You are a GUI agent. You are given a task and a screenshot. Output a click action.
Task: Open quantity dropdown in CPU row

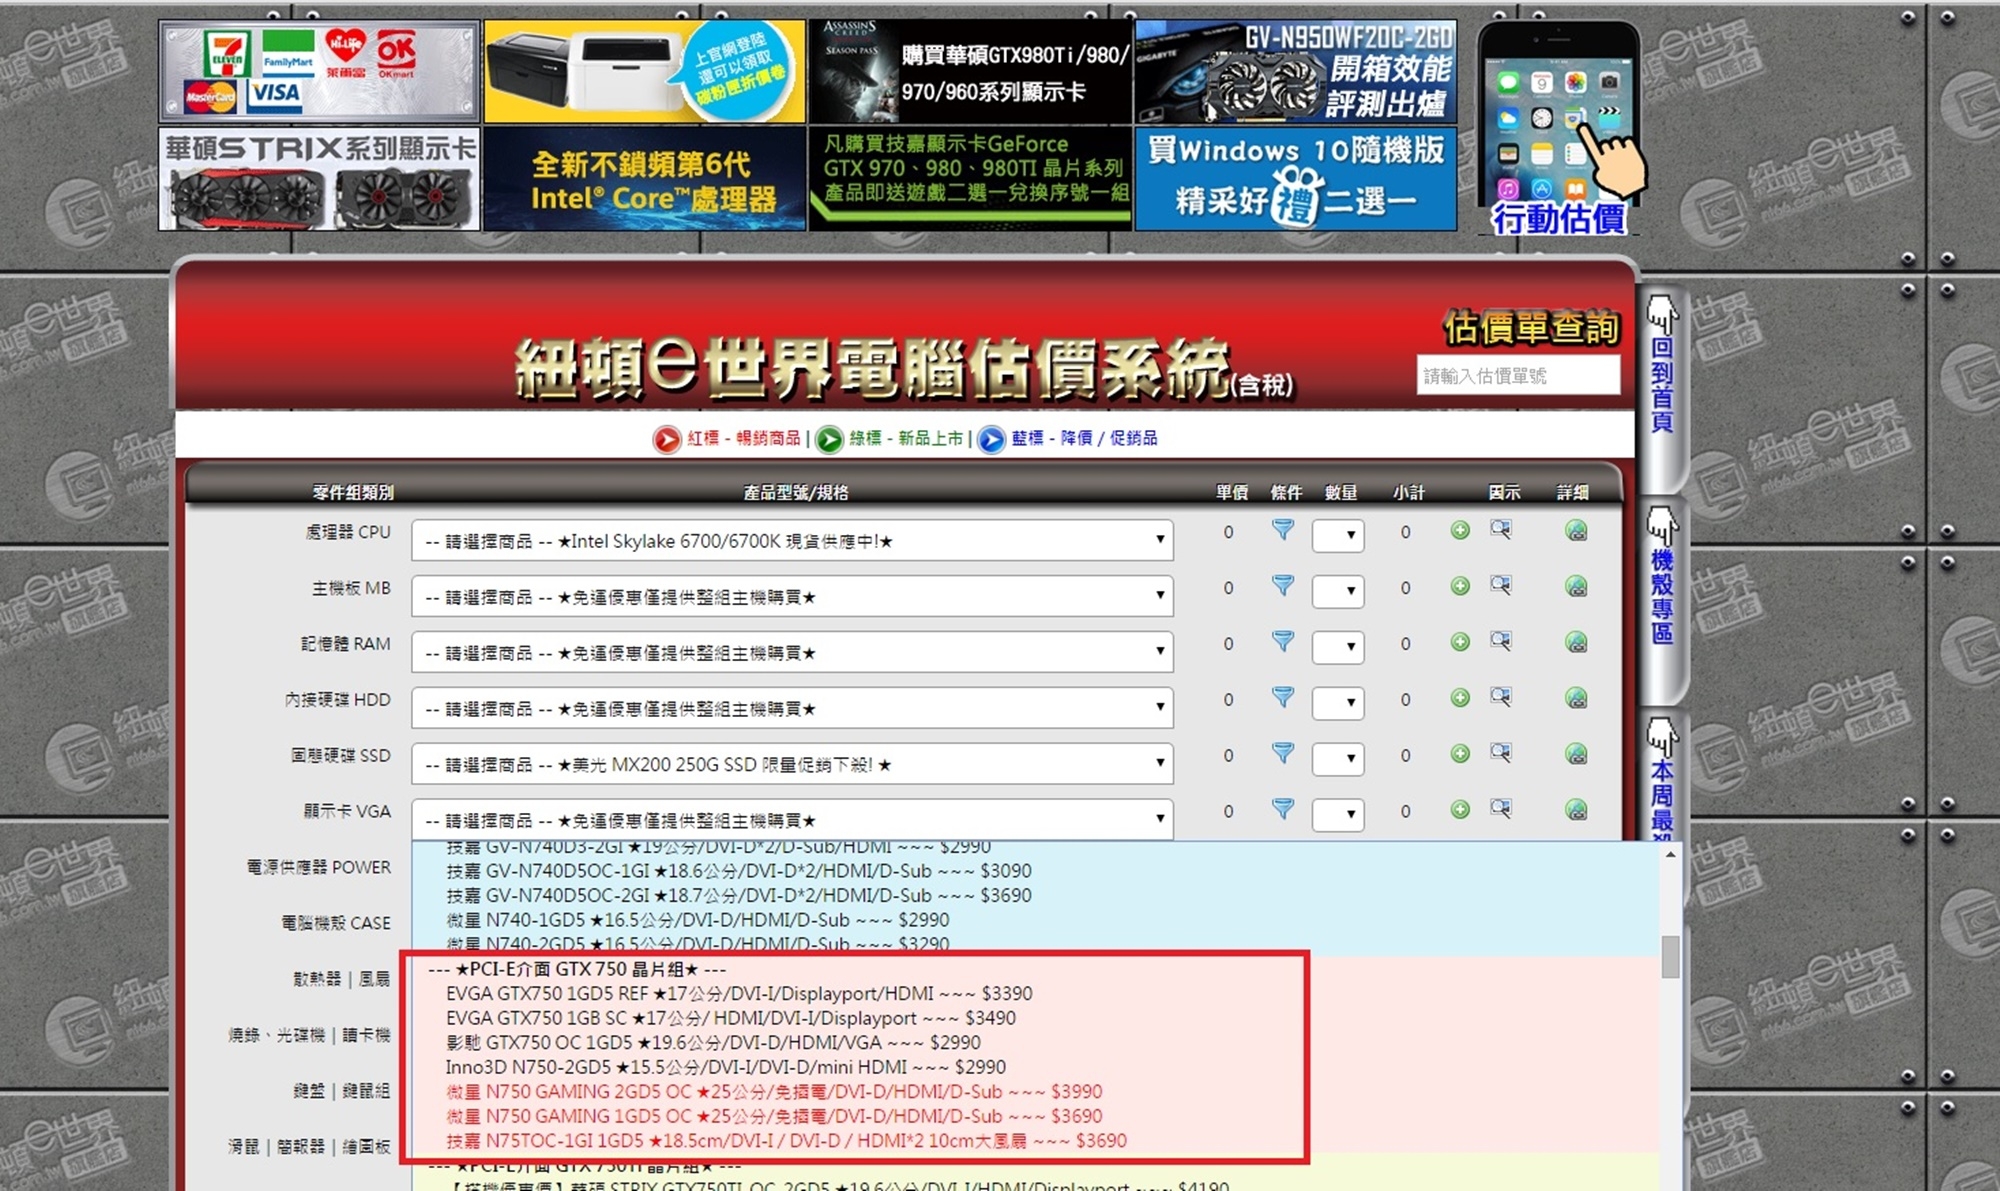click(x=1338, y=535)
